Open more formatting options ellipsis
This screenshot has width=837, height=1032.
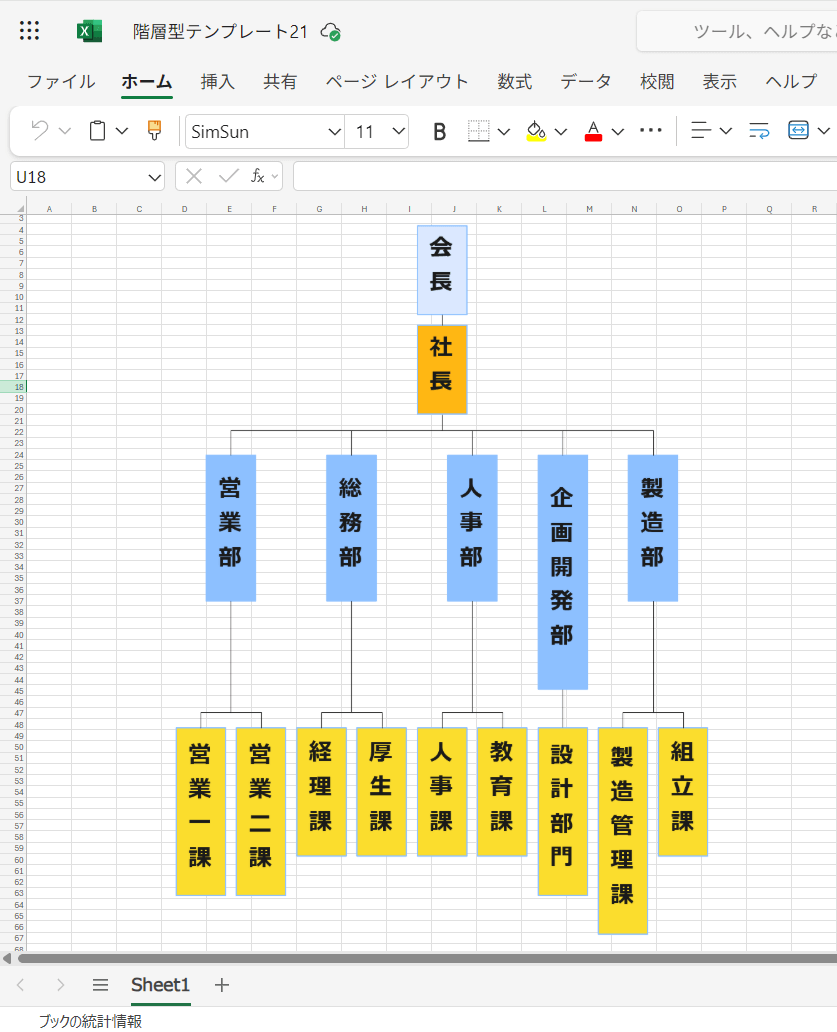[x=651, y=130]
